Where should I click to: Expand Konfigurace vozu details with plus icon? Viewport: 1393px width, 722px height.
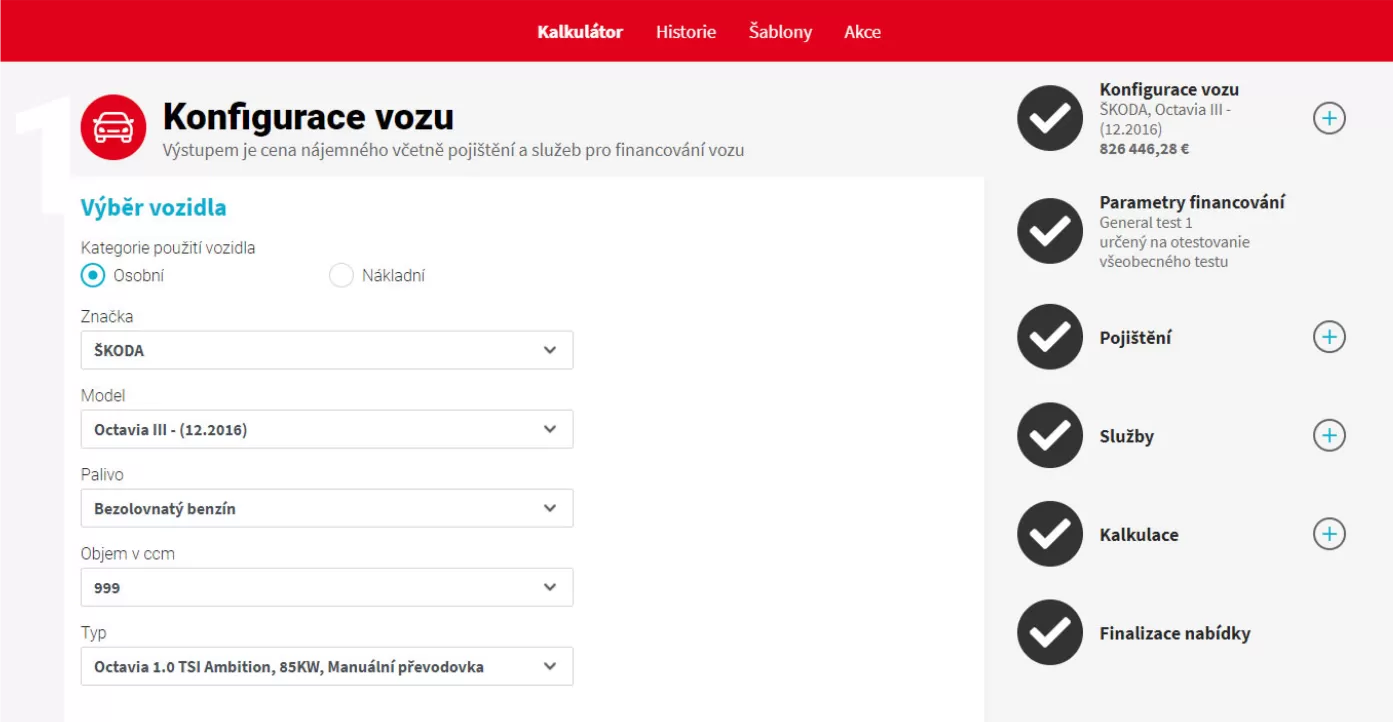[1329, 119]
